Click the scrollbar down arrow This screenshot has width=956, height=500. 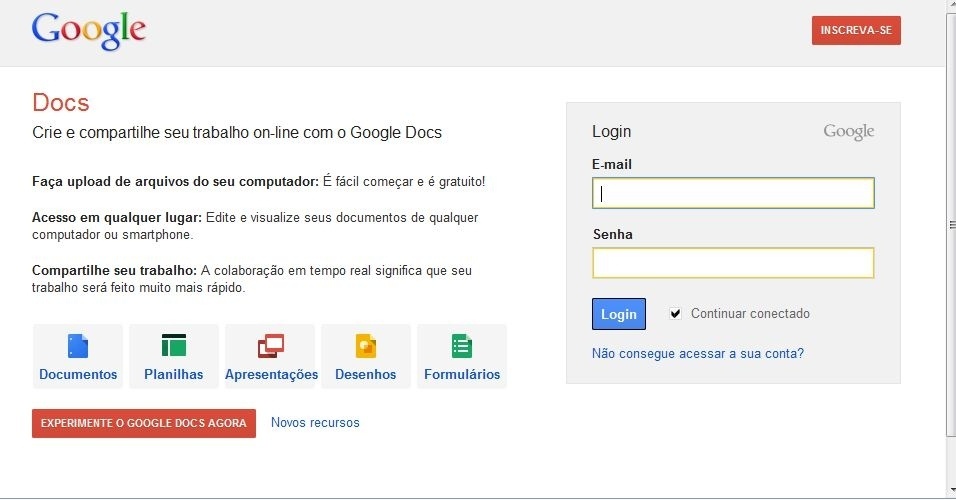pos(952,490)
